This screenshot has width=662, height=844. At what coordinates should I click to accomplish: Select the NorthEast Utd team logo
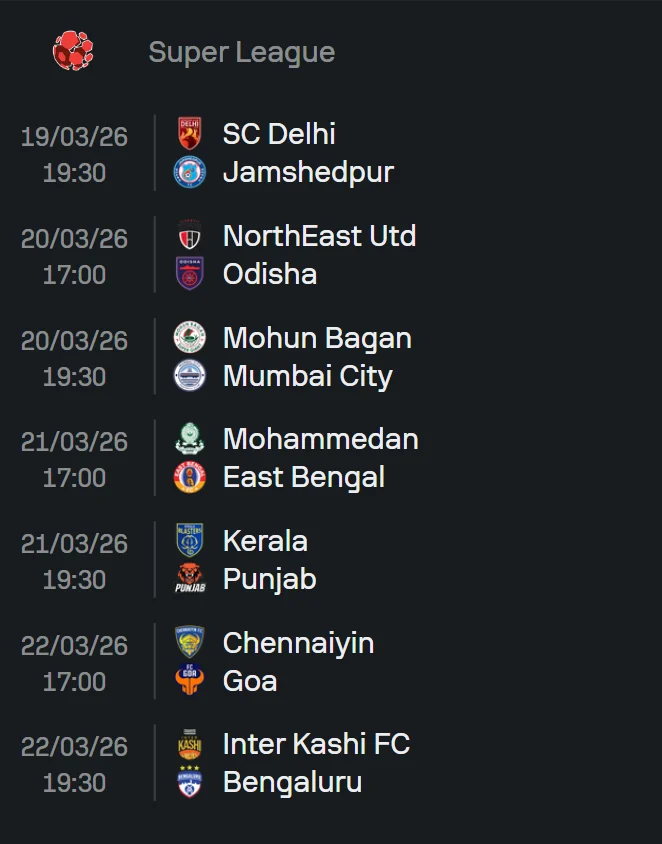click(189, 236)
